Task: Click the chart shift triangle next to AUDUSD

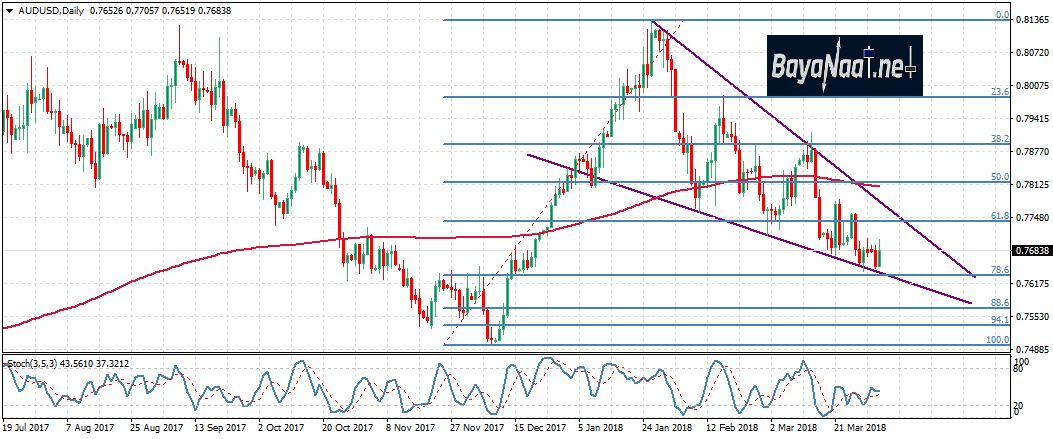Action: [x=8, y=10]
